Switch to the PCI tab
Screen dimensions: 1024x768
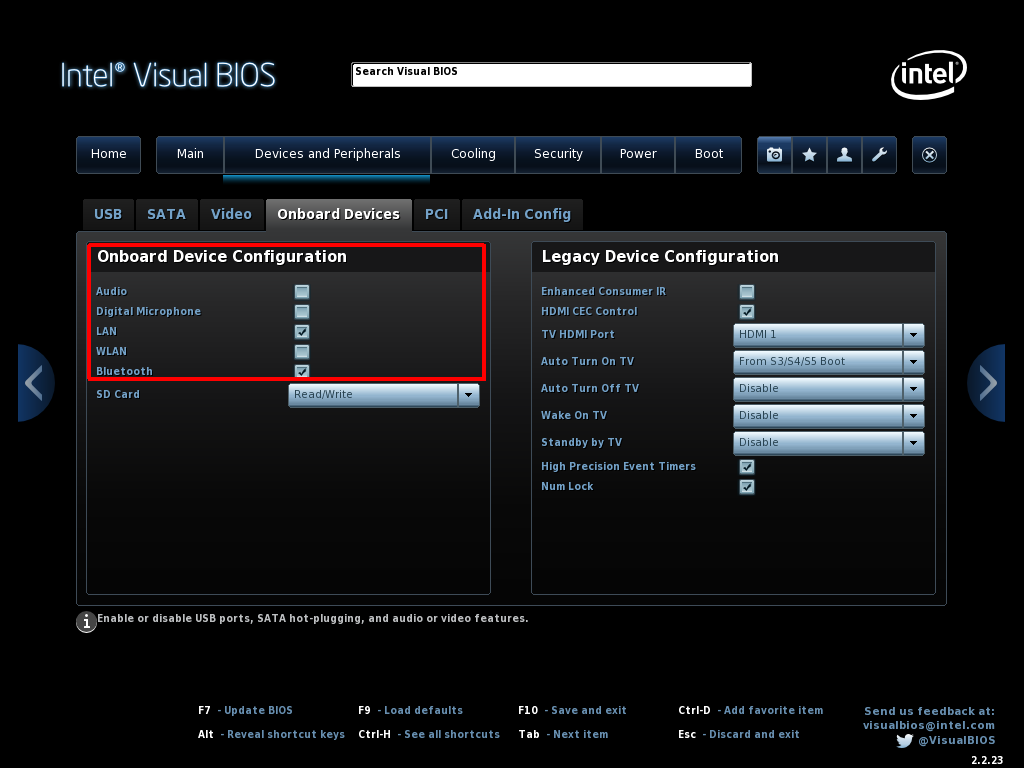[x=436, y=215]
